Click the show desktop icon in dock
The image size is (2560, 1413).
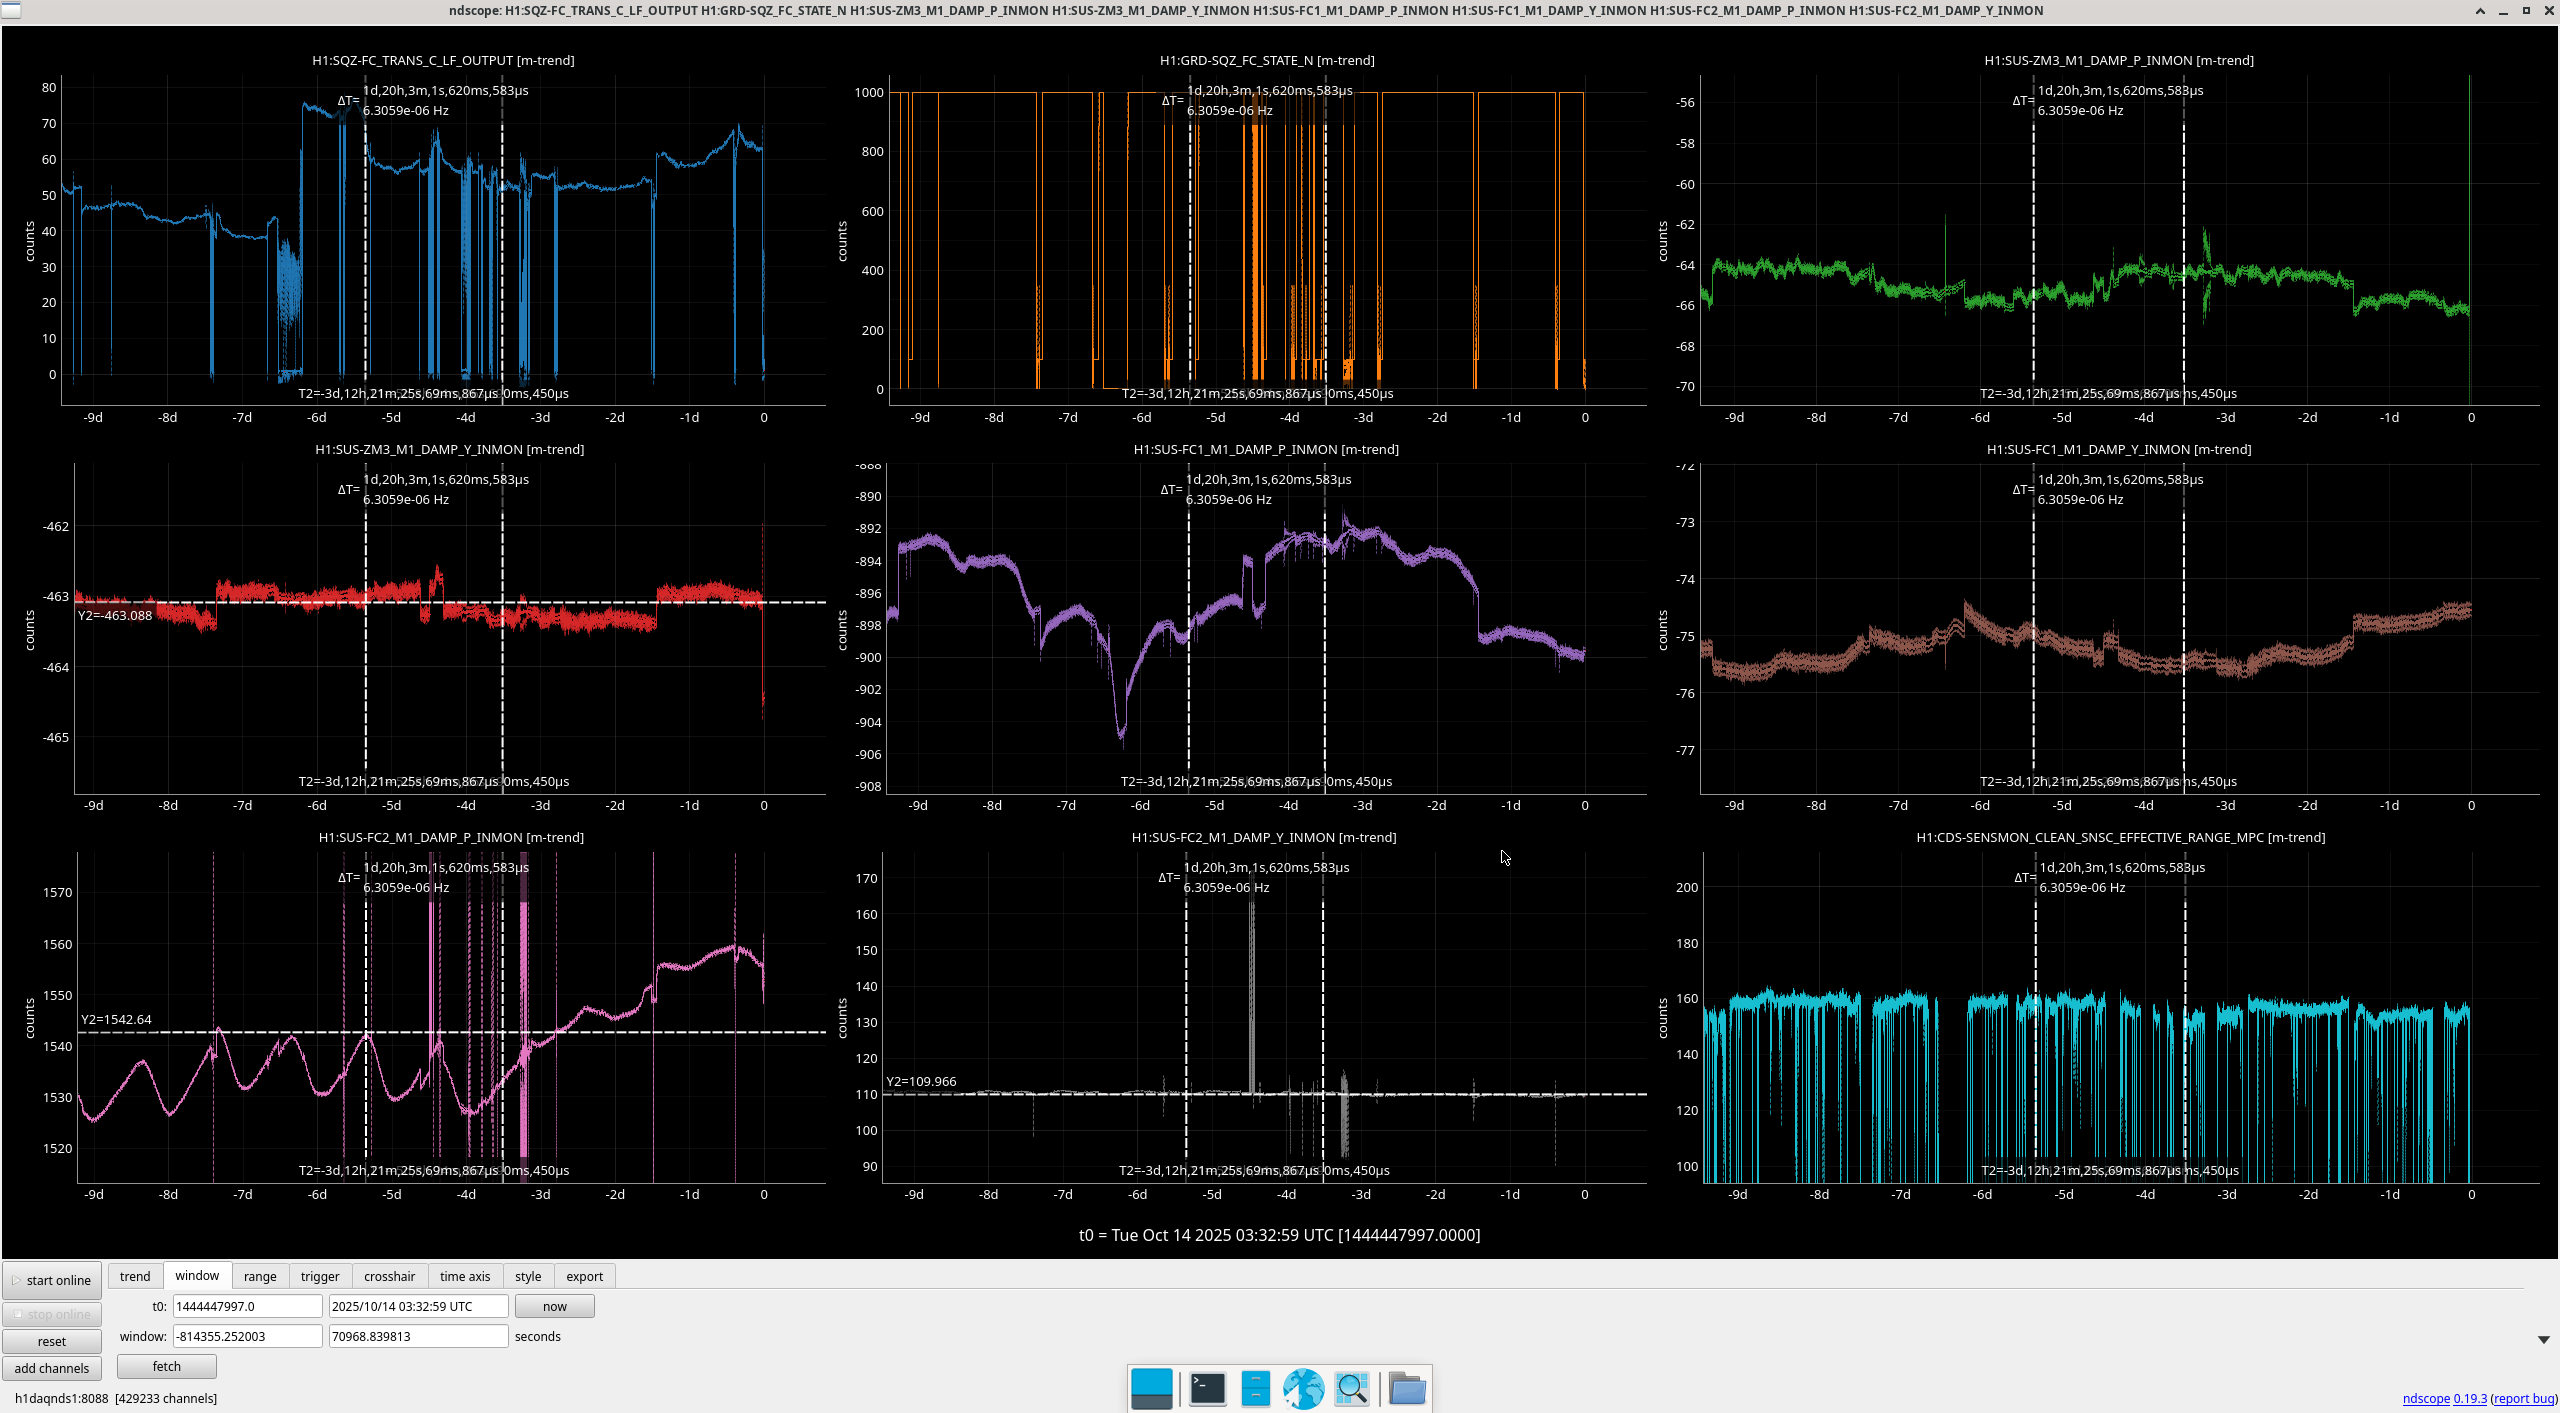[1151, 1389]
